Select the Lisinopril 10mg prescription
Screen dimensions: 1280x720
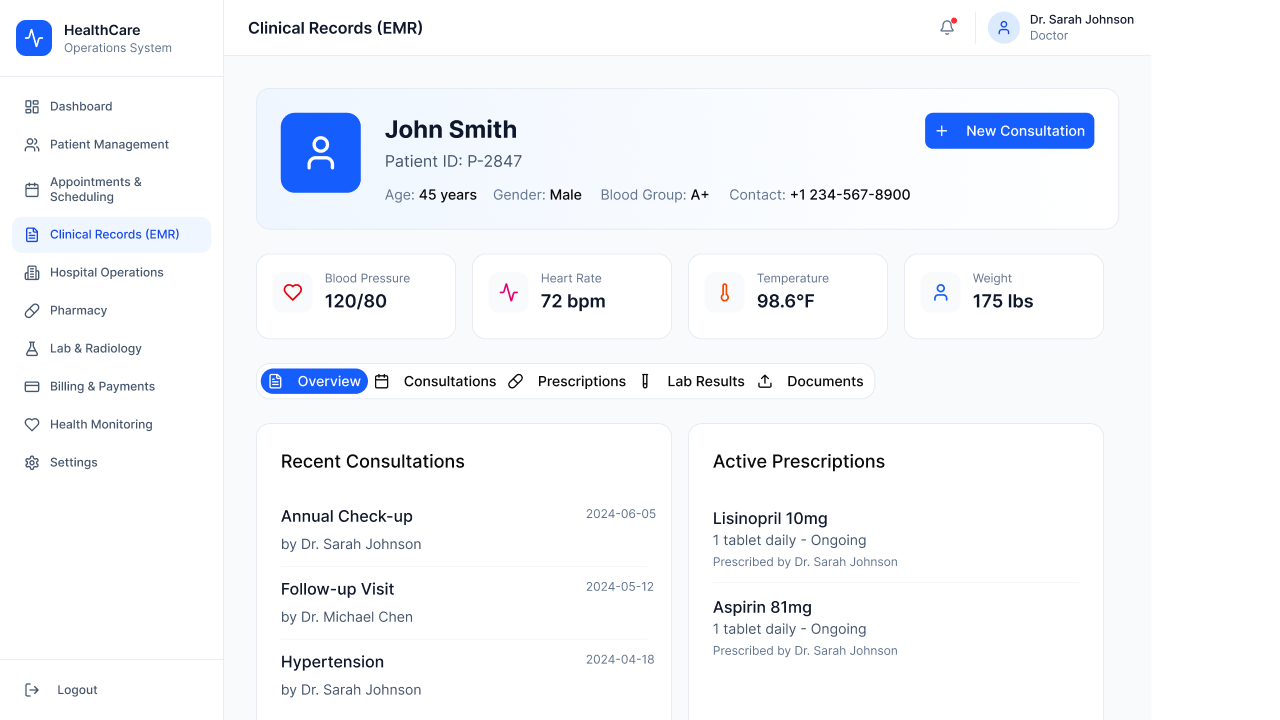tap(896, 539)
